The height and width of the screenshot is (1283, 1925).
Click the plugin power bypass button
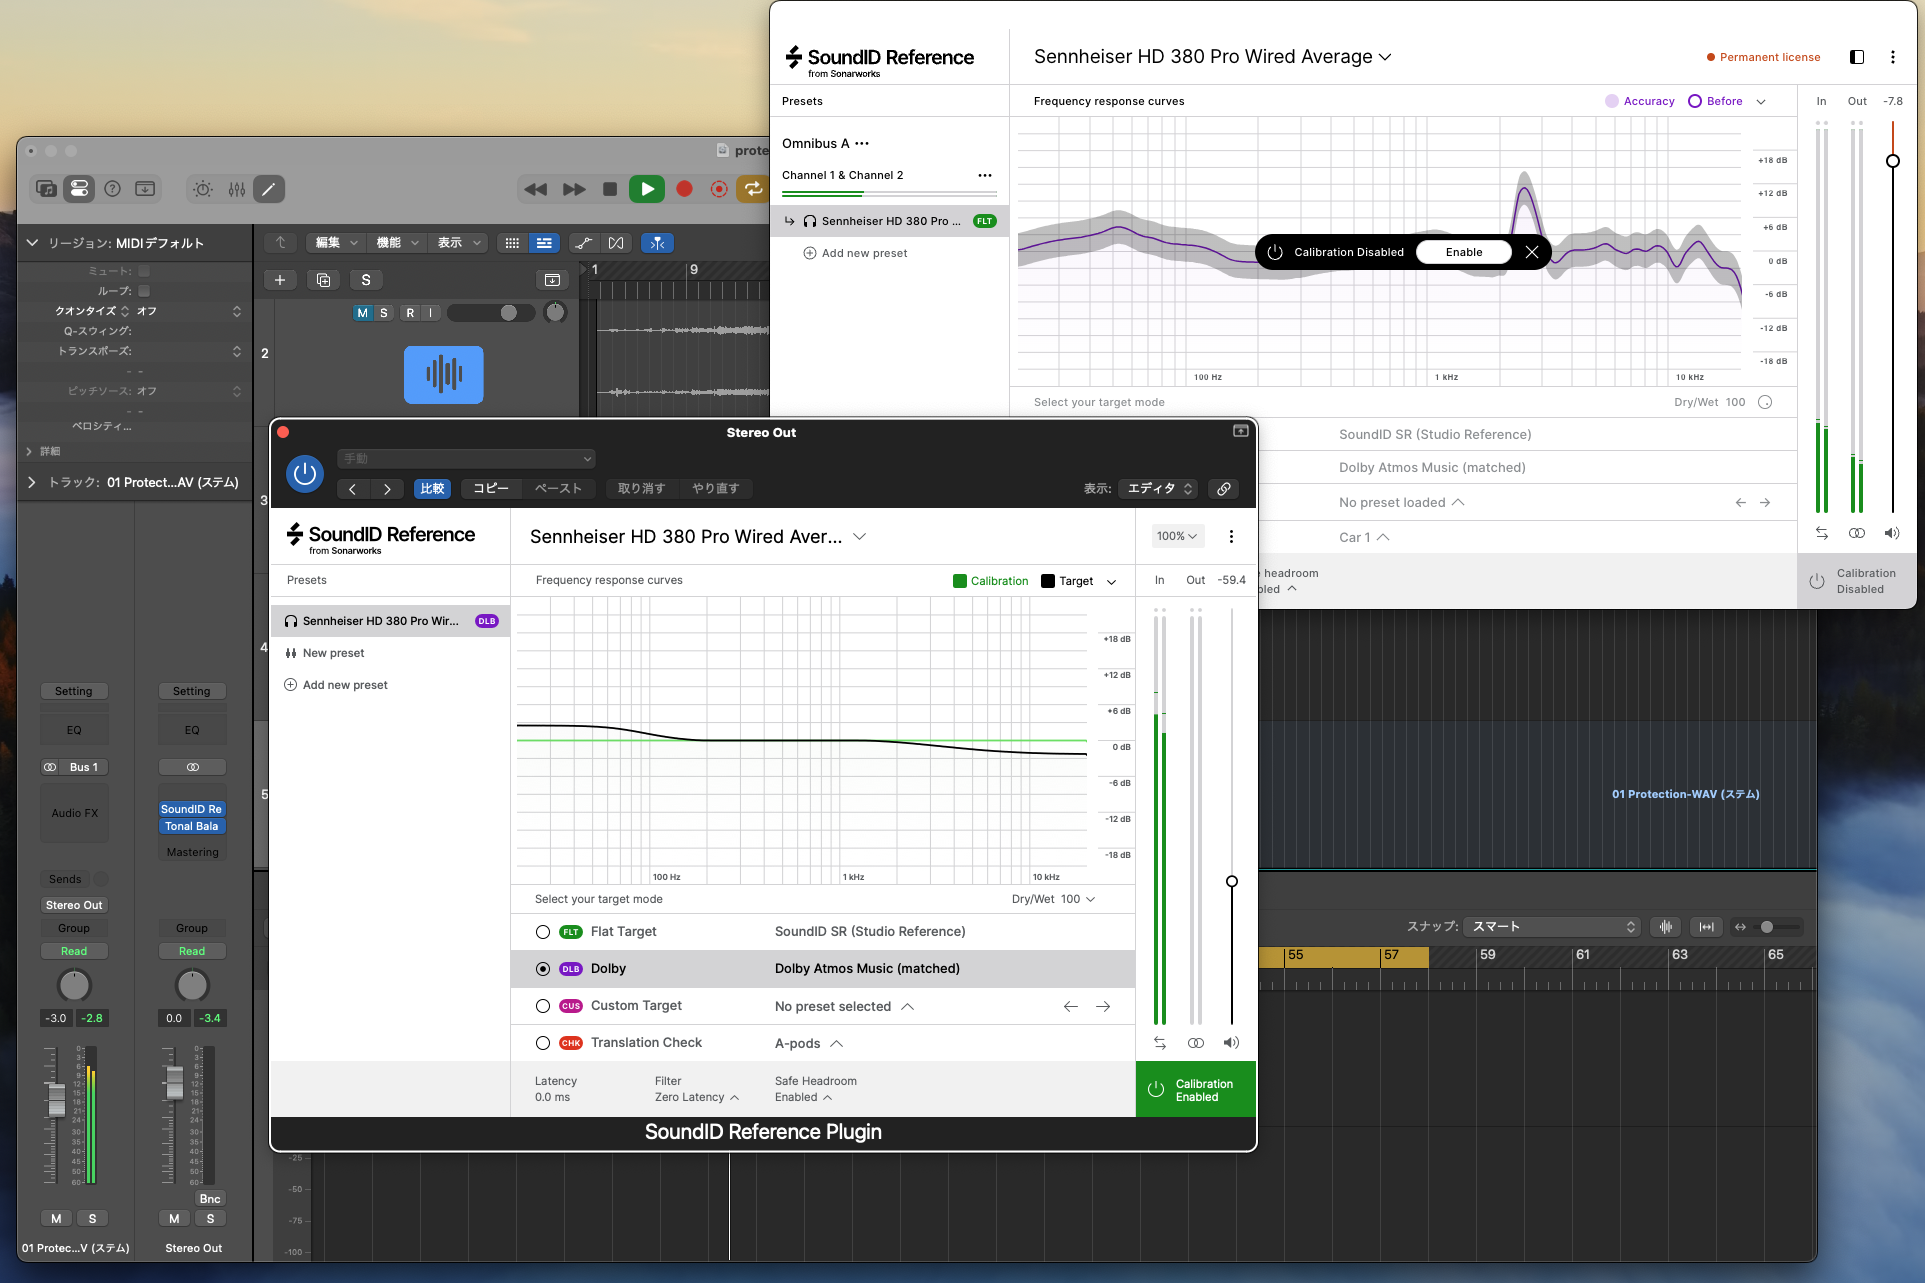point(305,474)
